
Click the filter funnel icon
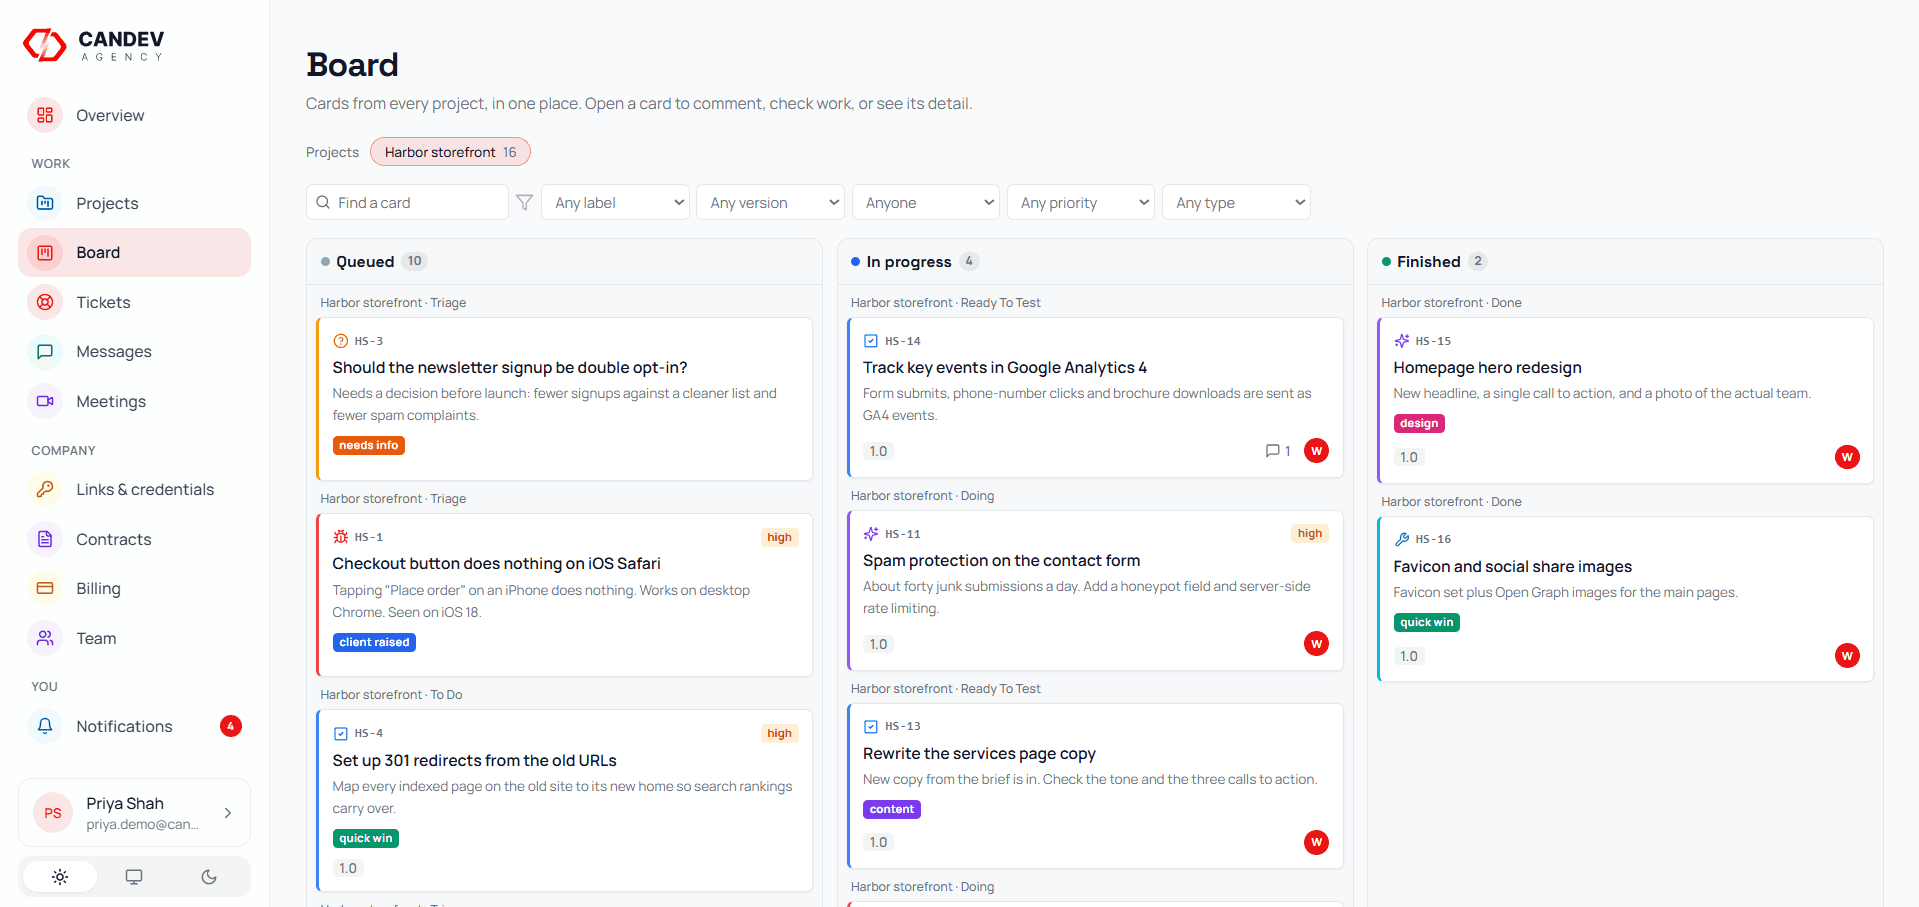pyautogui.click(x=524, y=203)
